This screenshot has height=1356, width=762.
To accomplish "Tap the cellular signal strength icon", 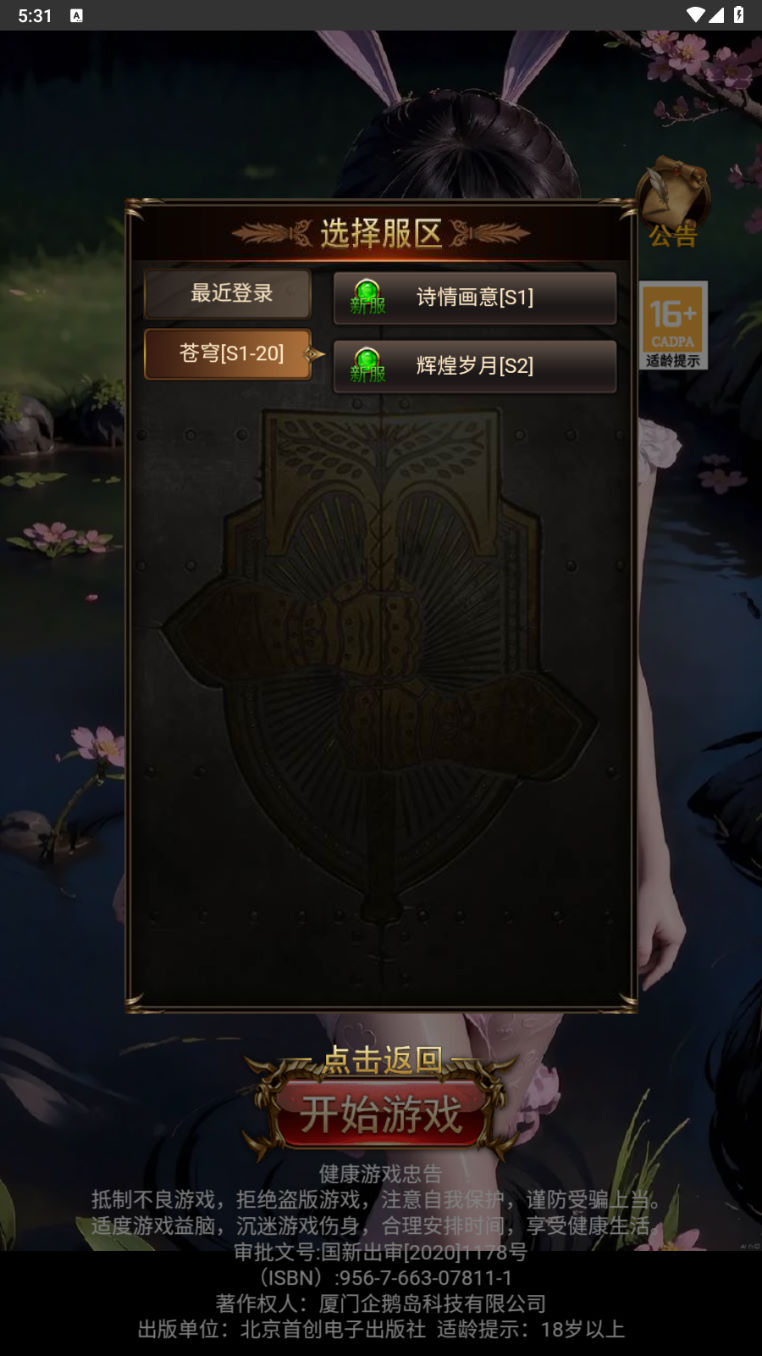I will click(x=717, y=15).
